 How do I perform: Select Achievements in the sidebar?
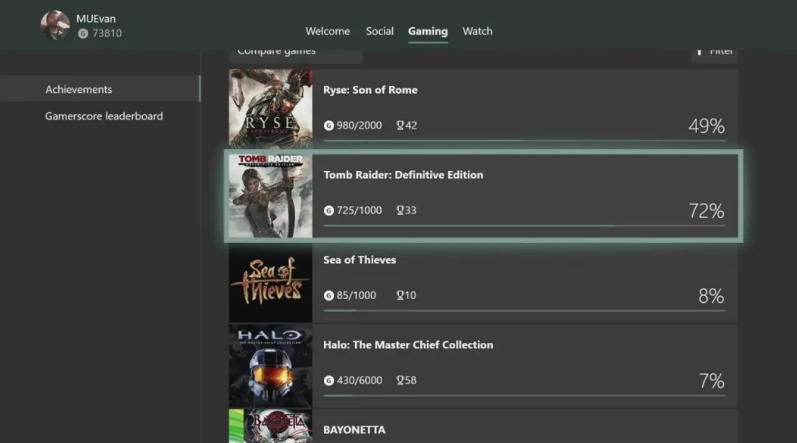click(x=100, y=89)
